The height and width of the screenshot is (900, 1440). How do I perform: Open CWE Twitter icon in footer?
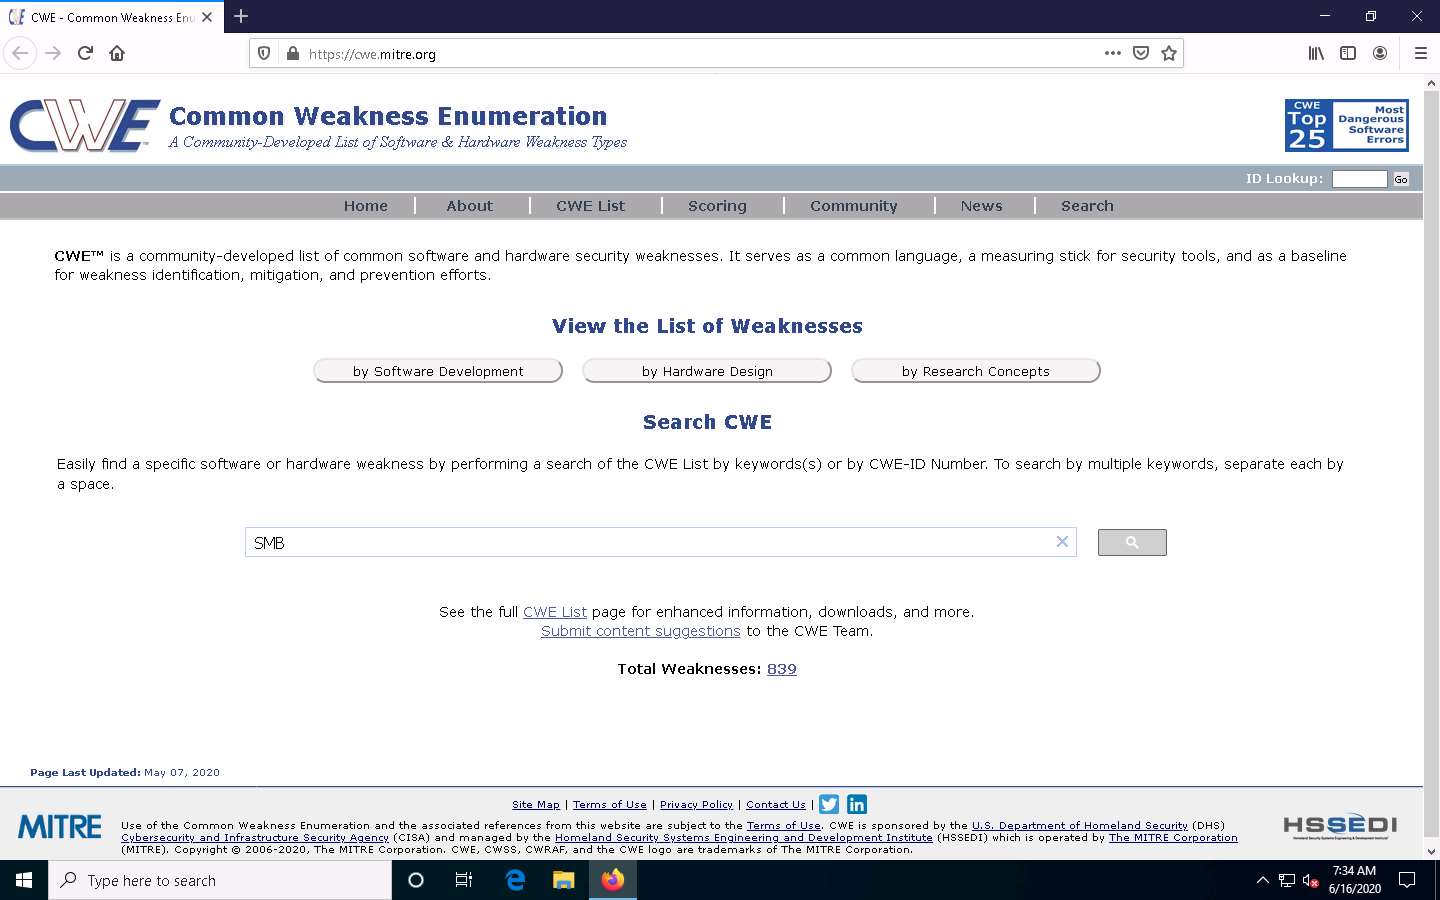coord(829,804)
